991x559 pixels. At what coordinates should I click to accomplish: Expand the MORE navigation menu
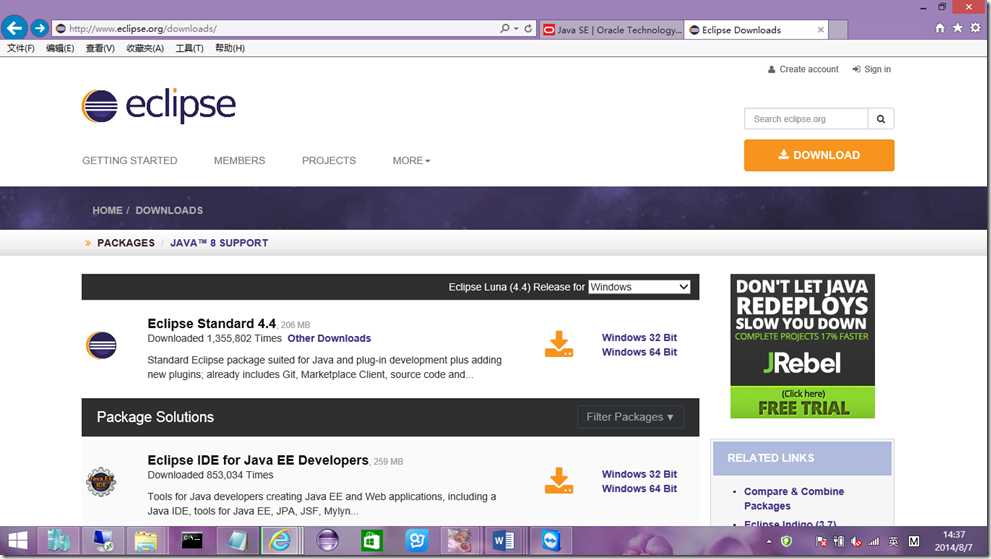(x=411, y=161)
